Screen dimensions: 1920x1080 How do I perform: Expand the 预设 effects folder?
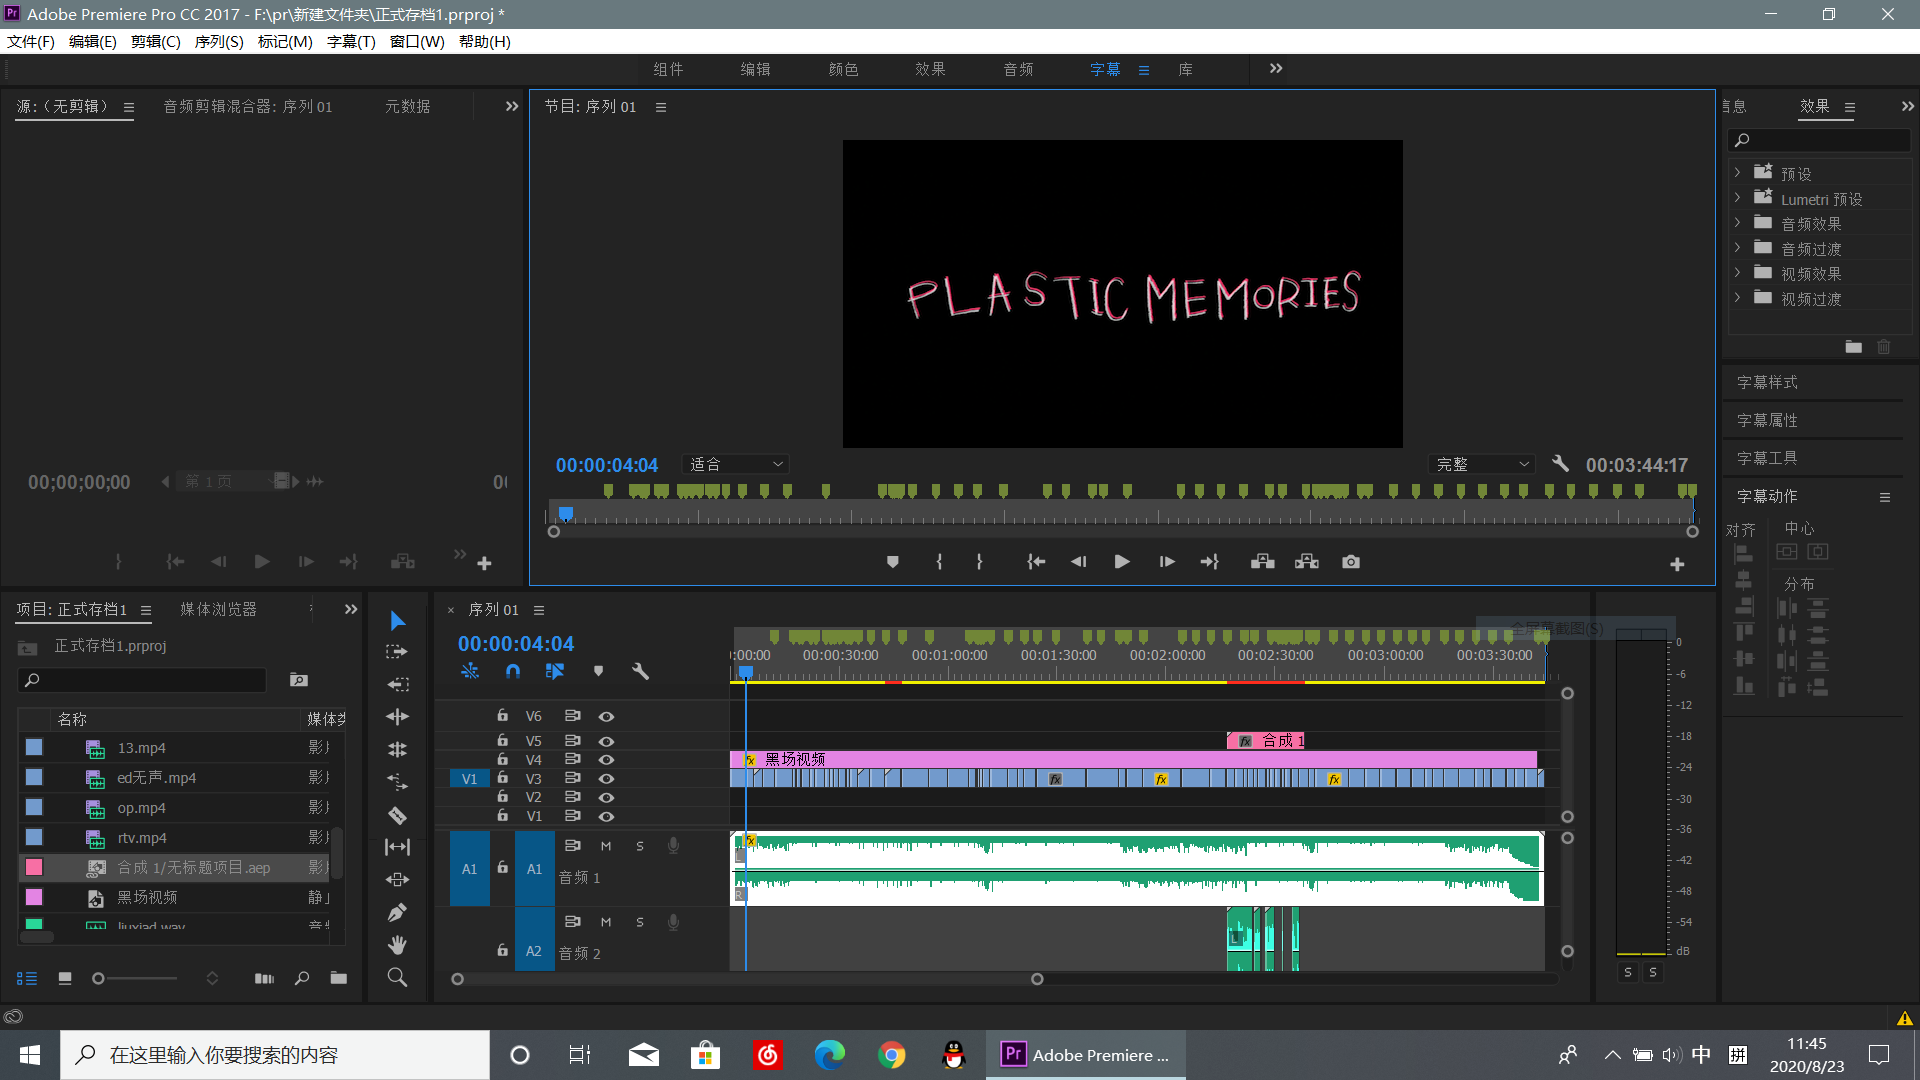coord(1737,173)
